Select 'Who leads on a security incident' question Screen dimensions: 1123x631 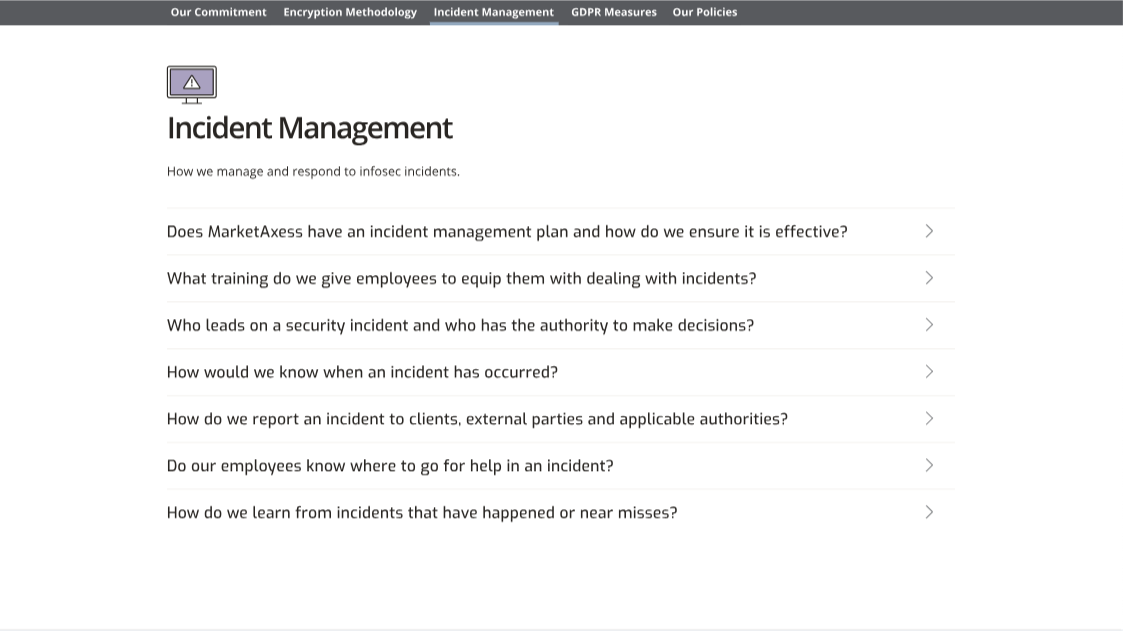pos(460,325)
